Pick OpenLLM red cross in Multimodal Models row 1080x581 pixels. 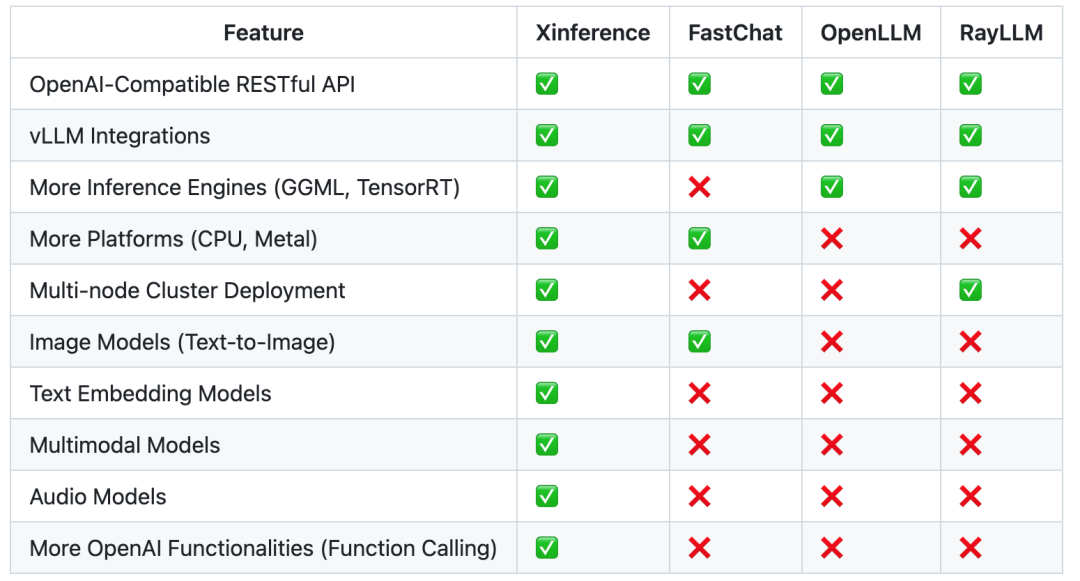(x=831, y=445)
